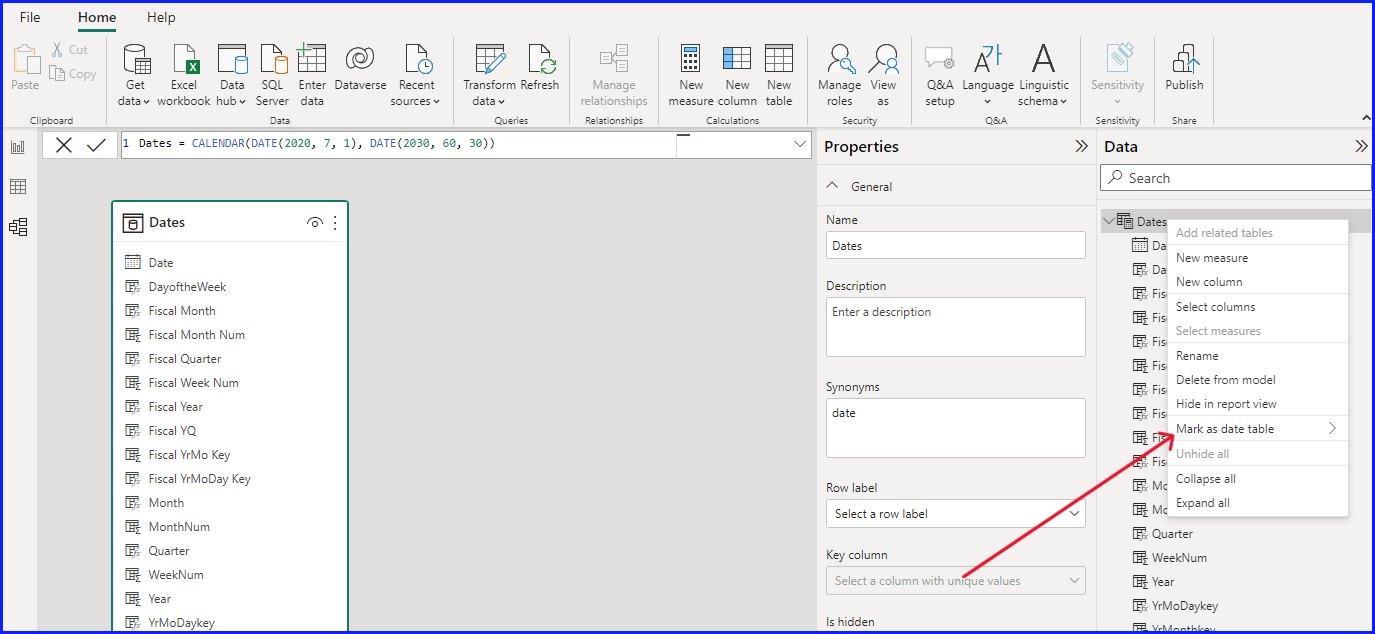Expand the formula bar dropdown
The width and height of the screenshot is (1375, 634).
click(x=800, y=144)
